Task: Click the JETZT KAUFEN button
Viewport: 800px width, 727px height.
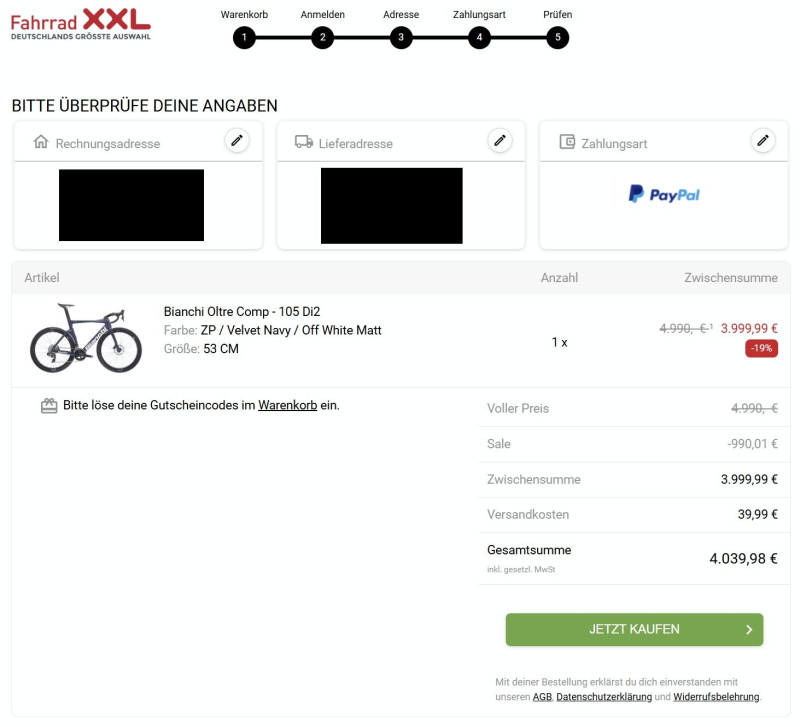Action: (634, 629)
